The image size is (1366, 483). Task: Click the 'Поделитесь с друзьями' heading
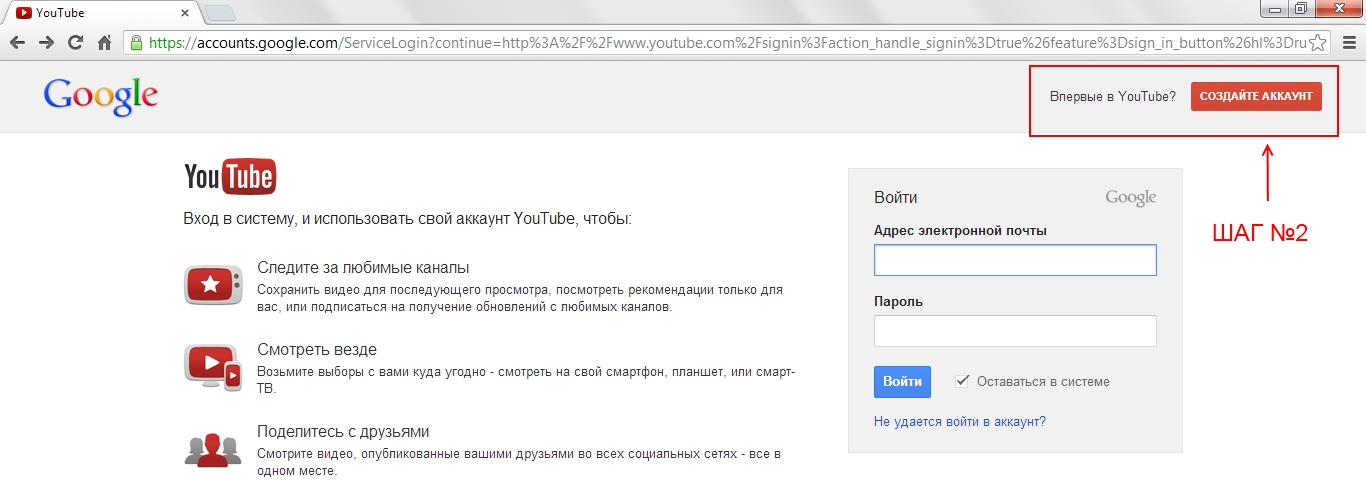[343, 432]
